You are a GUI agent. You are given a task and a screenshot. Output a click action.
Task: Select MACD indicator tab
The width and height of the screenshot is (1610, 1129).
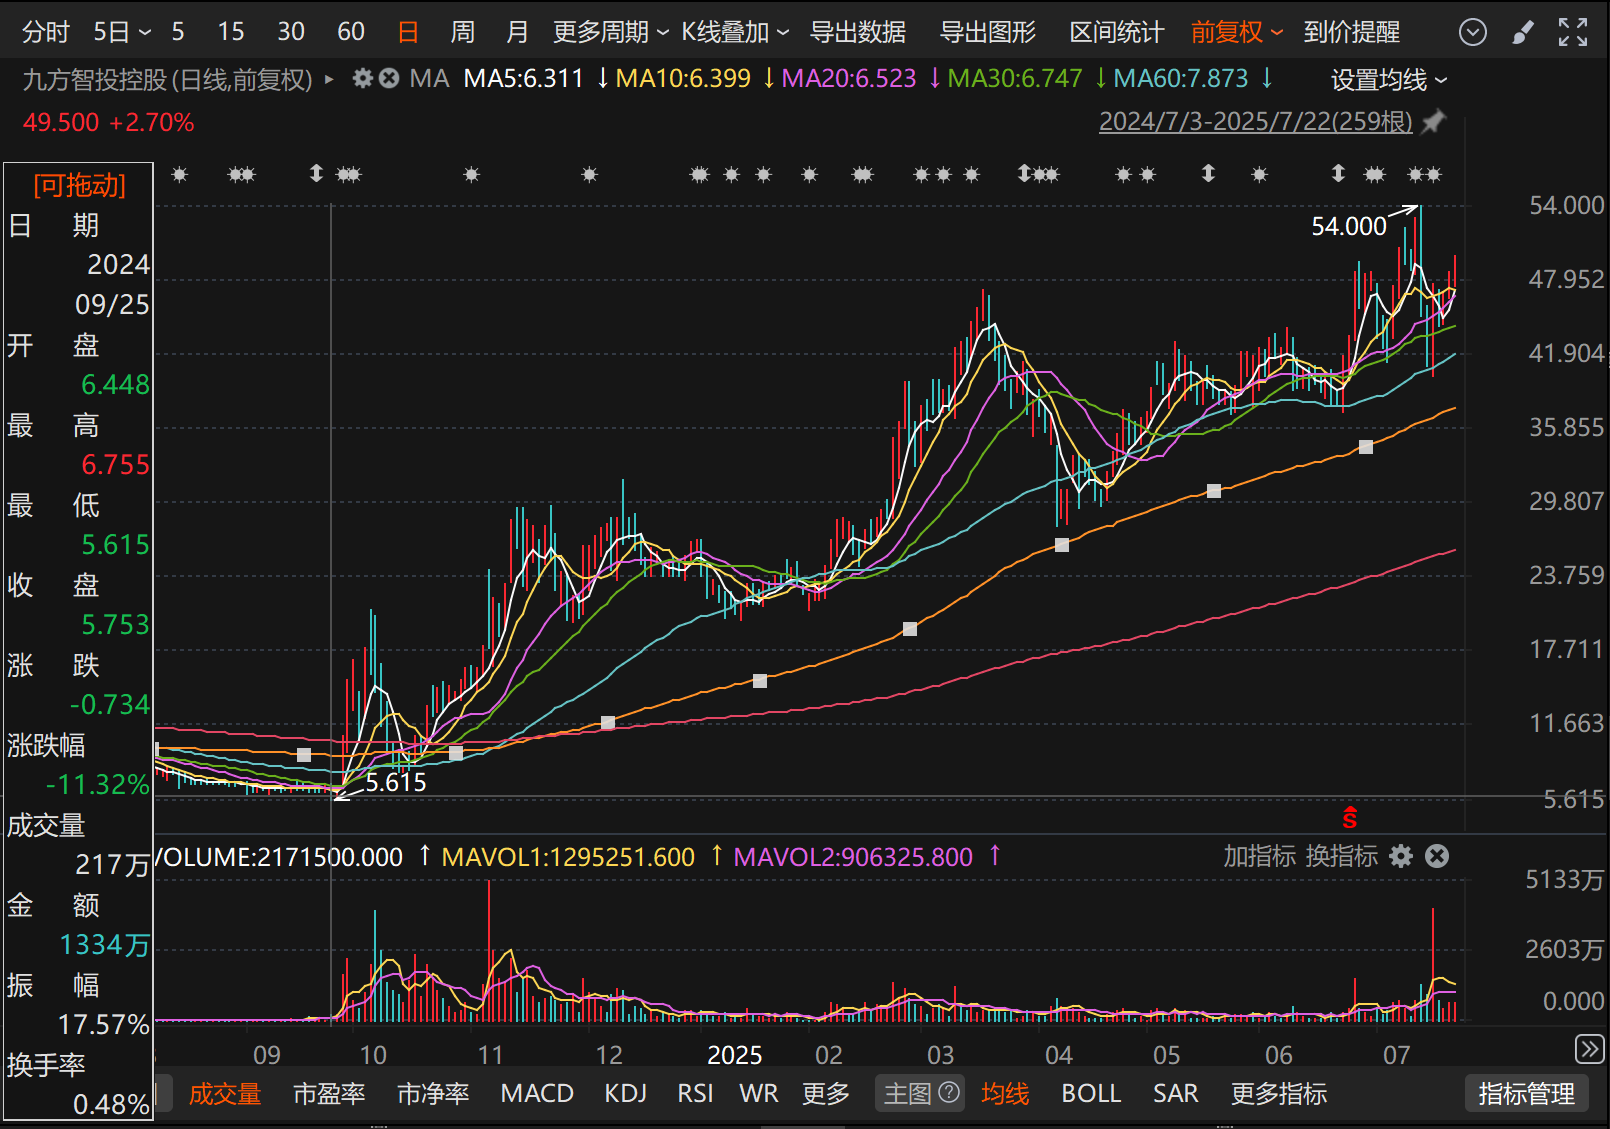(x=537, y=1093)
